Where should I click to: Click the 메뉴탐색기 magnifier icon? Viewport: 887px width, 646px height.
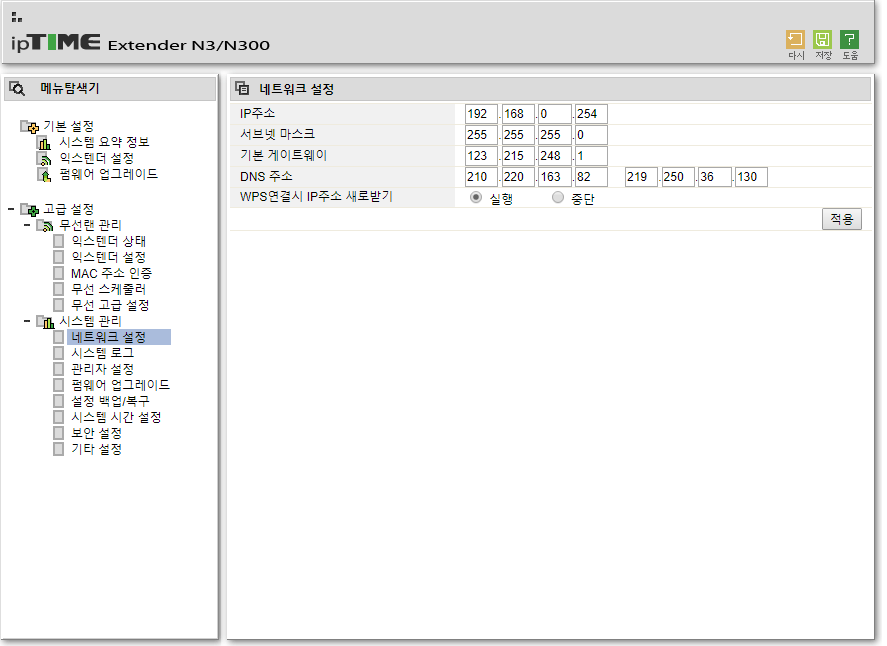click(17, 89)
